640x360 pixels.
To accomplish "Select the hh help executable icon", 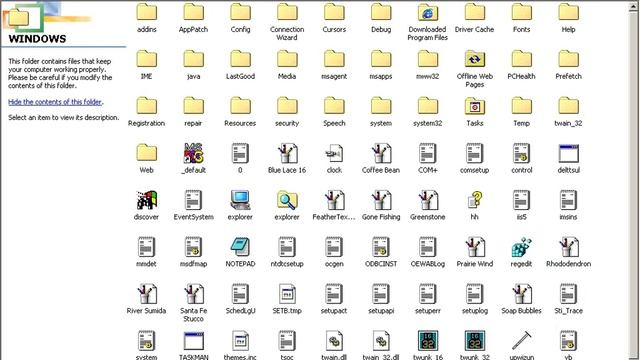I will point(474,200).
